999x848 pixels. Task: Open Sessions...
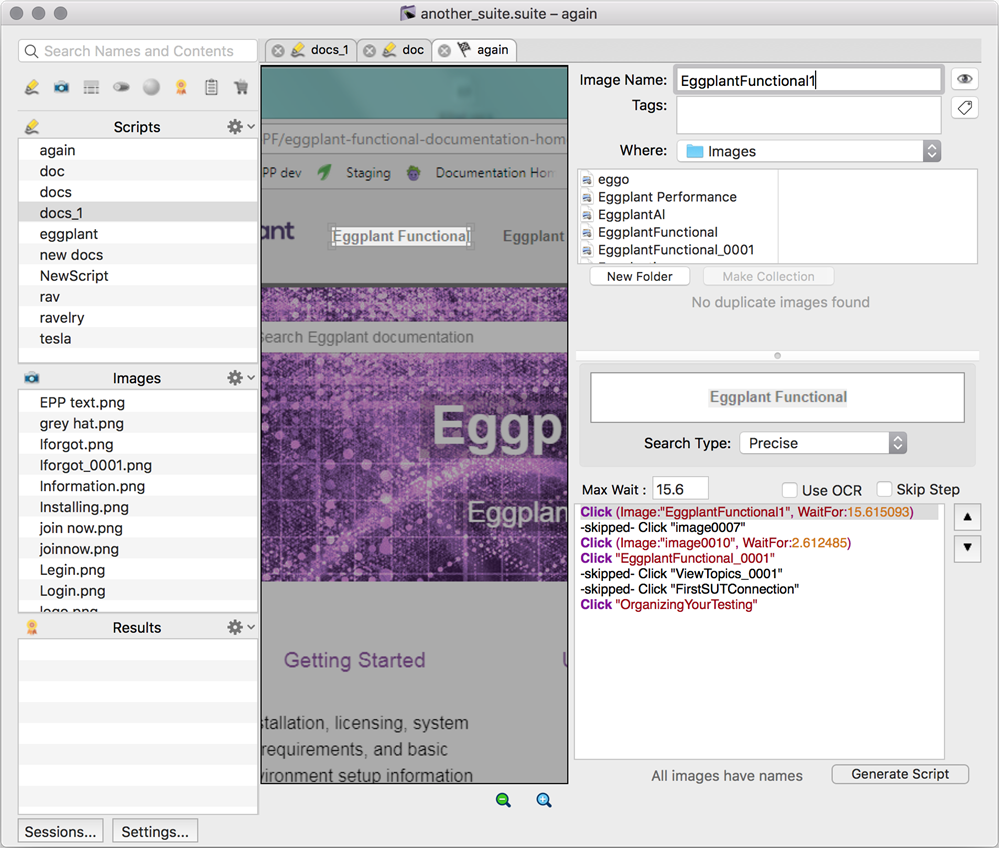tap(61, 831)
